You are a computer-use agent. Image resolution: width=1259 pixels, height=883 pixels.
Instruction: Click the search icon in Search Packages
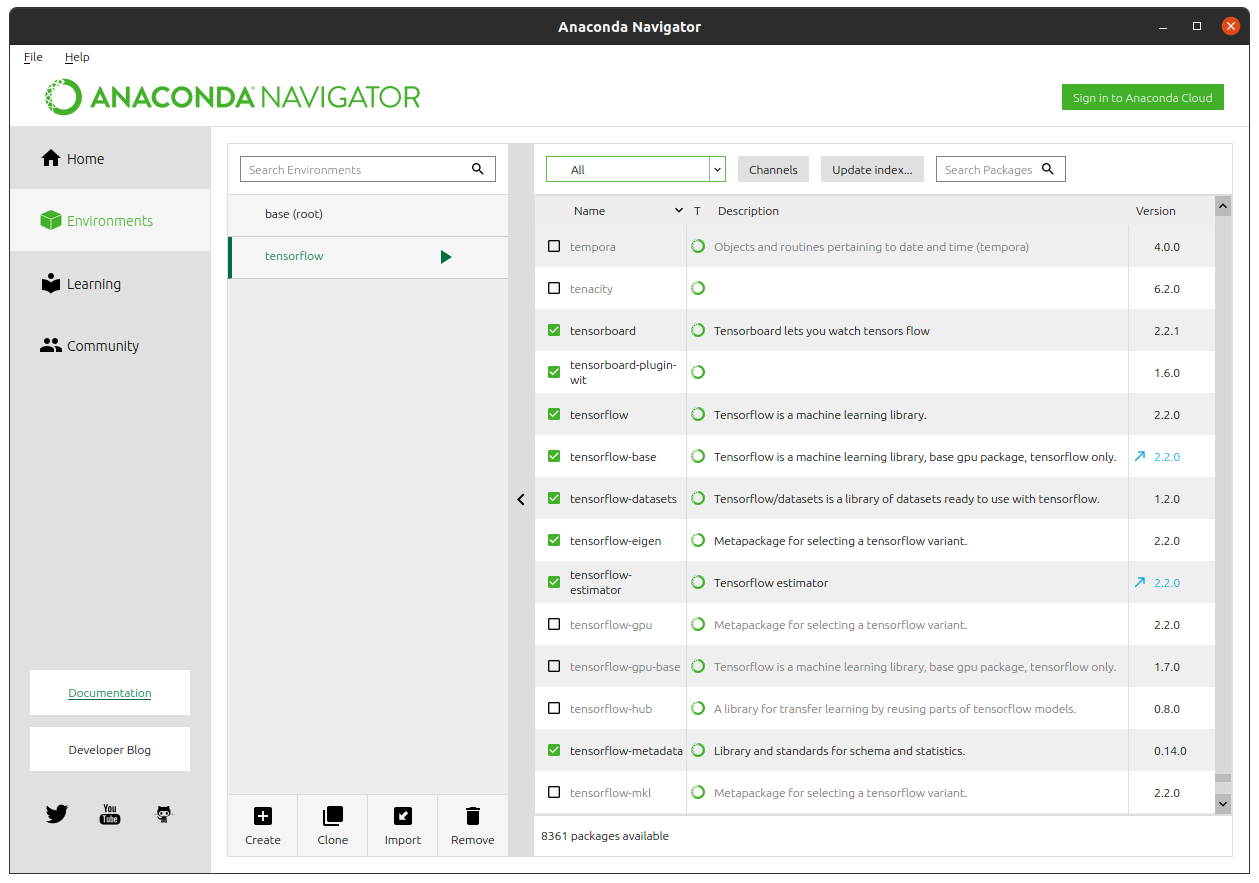(1048, 169)
